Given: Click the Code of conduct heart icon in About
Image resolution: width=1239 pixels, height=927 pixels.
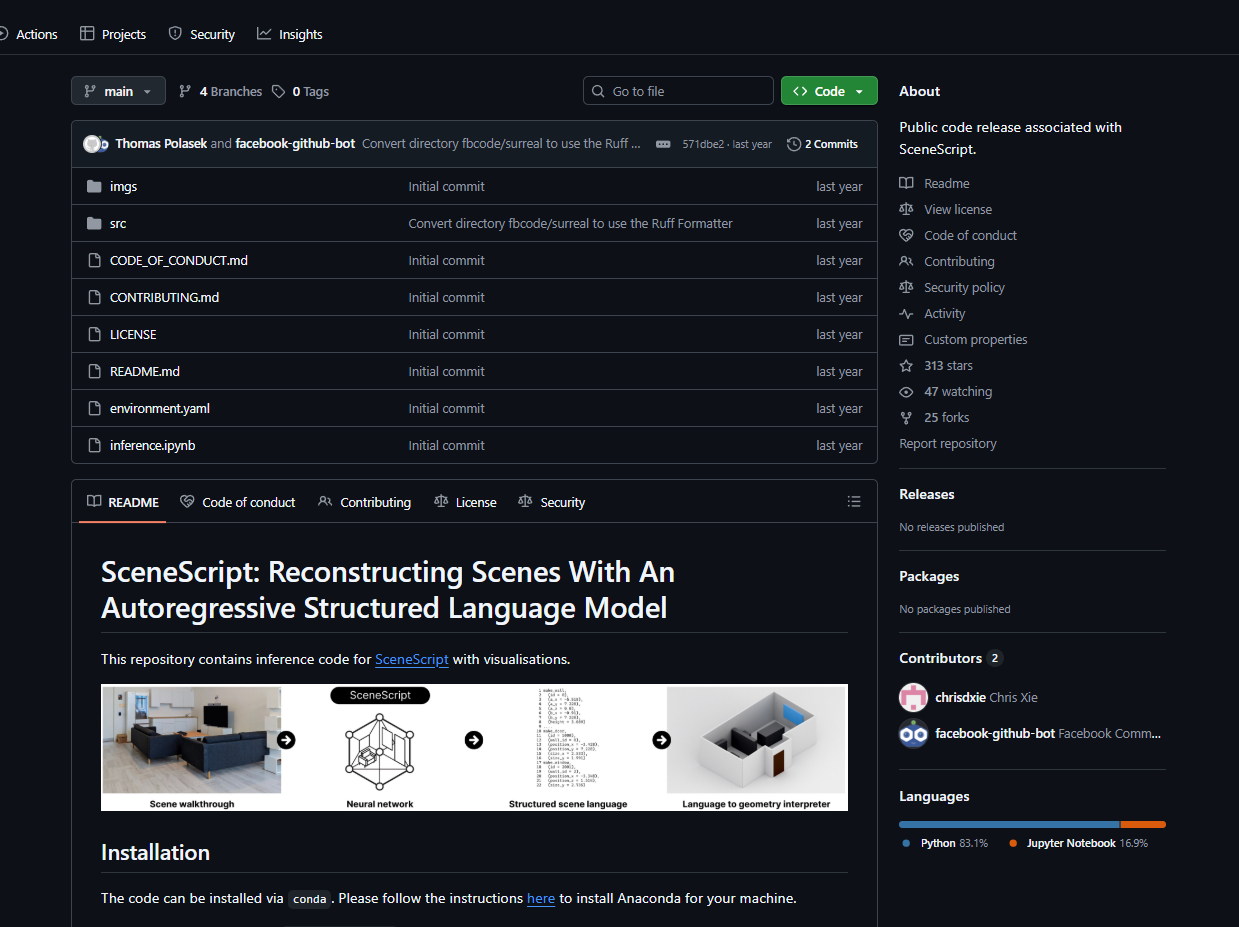Looking at the screenshot, I should (x=906, y=235).
